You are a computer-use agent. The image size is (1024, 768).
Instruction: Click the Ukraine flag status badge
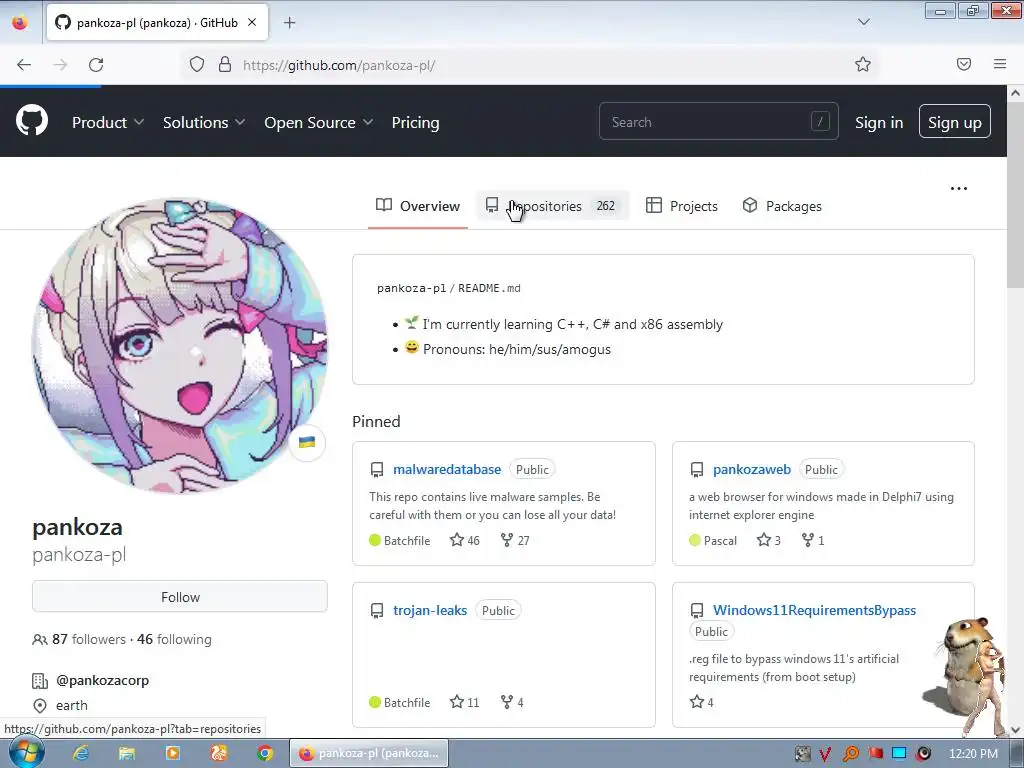tap(307, 442)
